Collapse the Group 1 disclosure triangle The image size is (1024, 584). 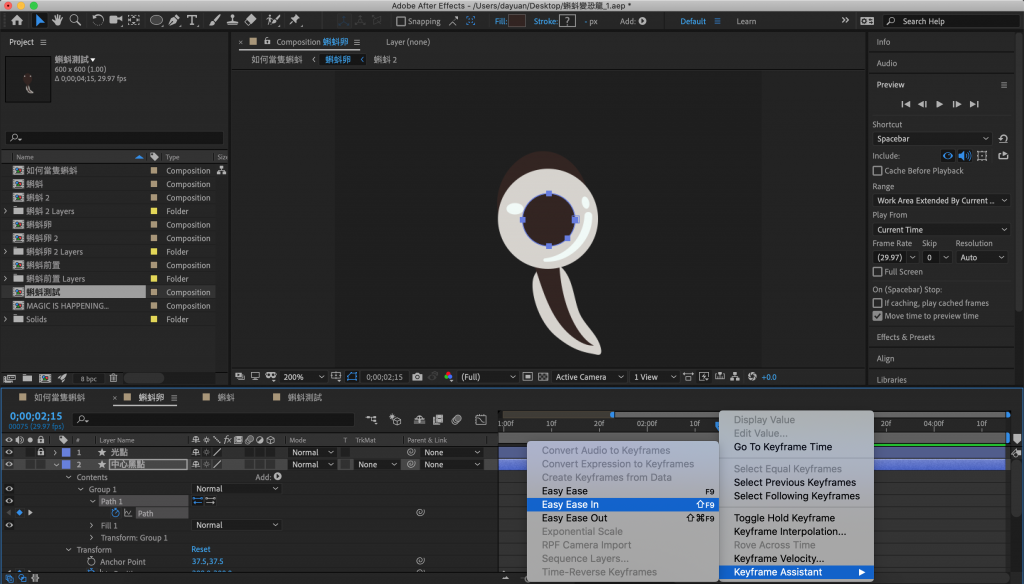click(x=82, y=489)
